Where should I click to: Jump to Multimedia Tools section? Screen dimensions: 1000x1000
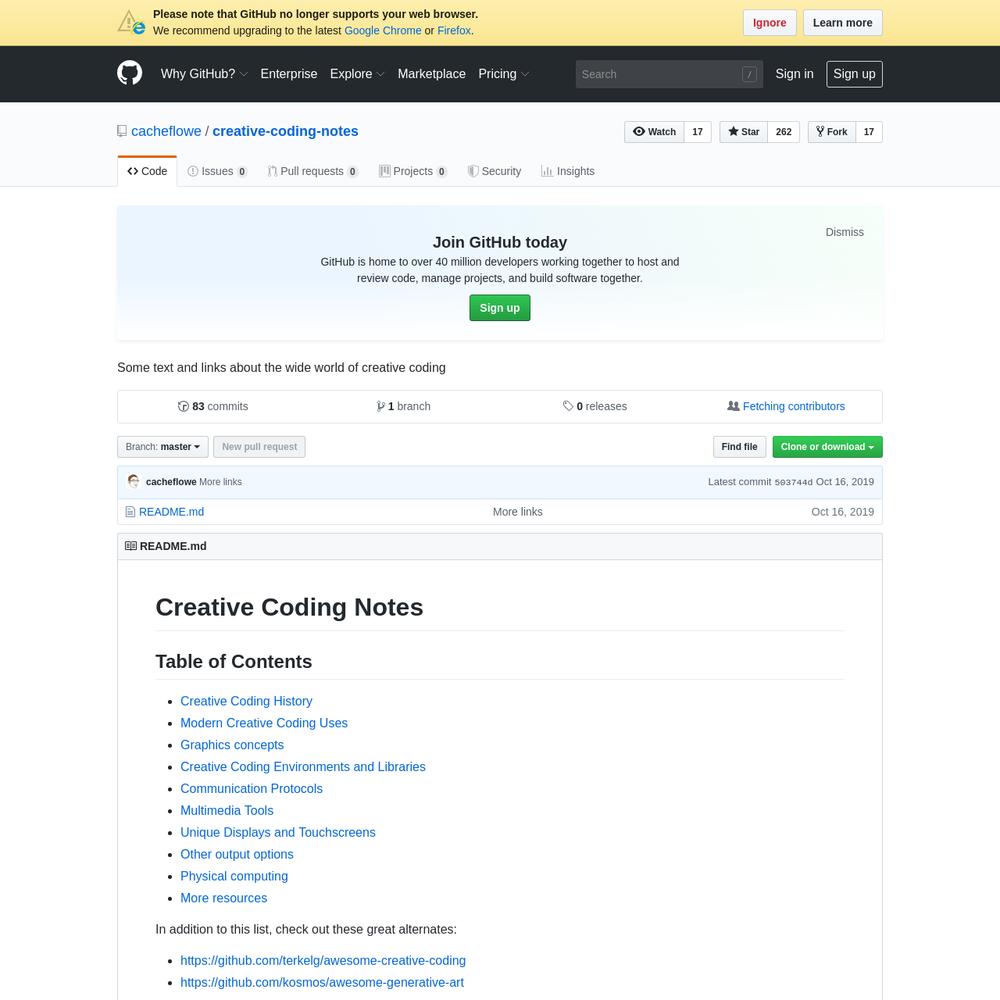pyautogui.click(x=227, y=810)
